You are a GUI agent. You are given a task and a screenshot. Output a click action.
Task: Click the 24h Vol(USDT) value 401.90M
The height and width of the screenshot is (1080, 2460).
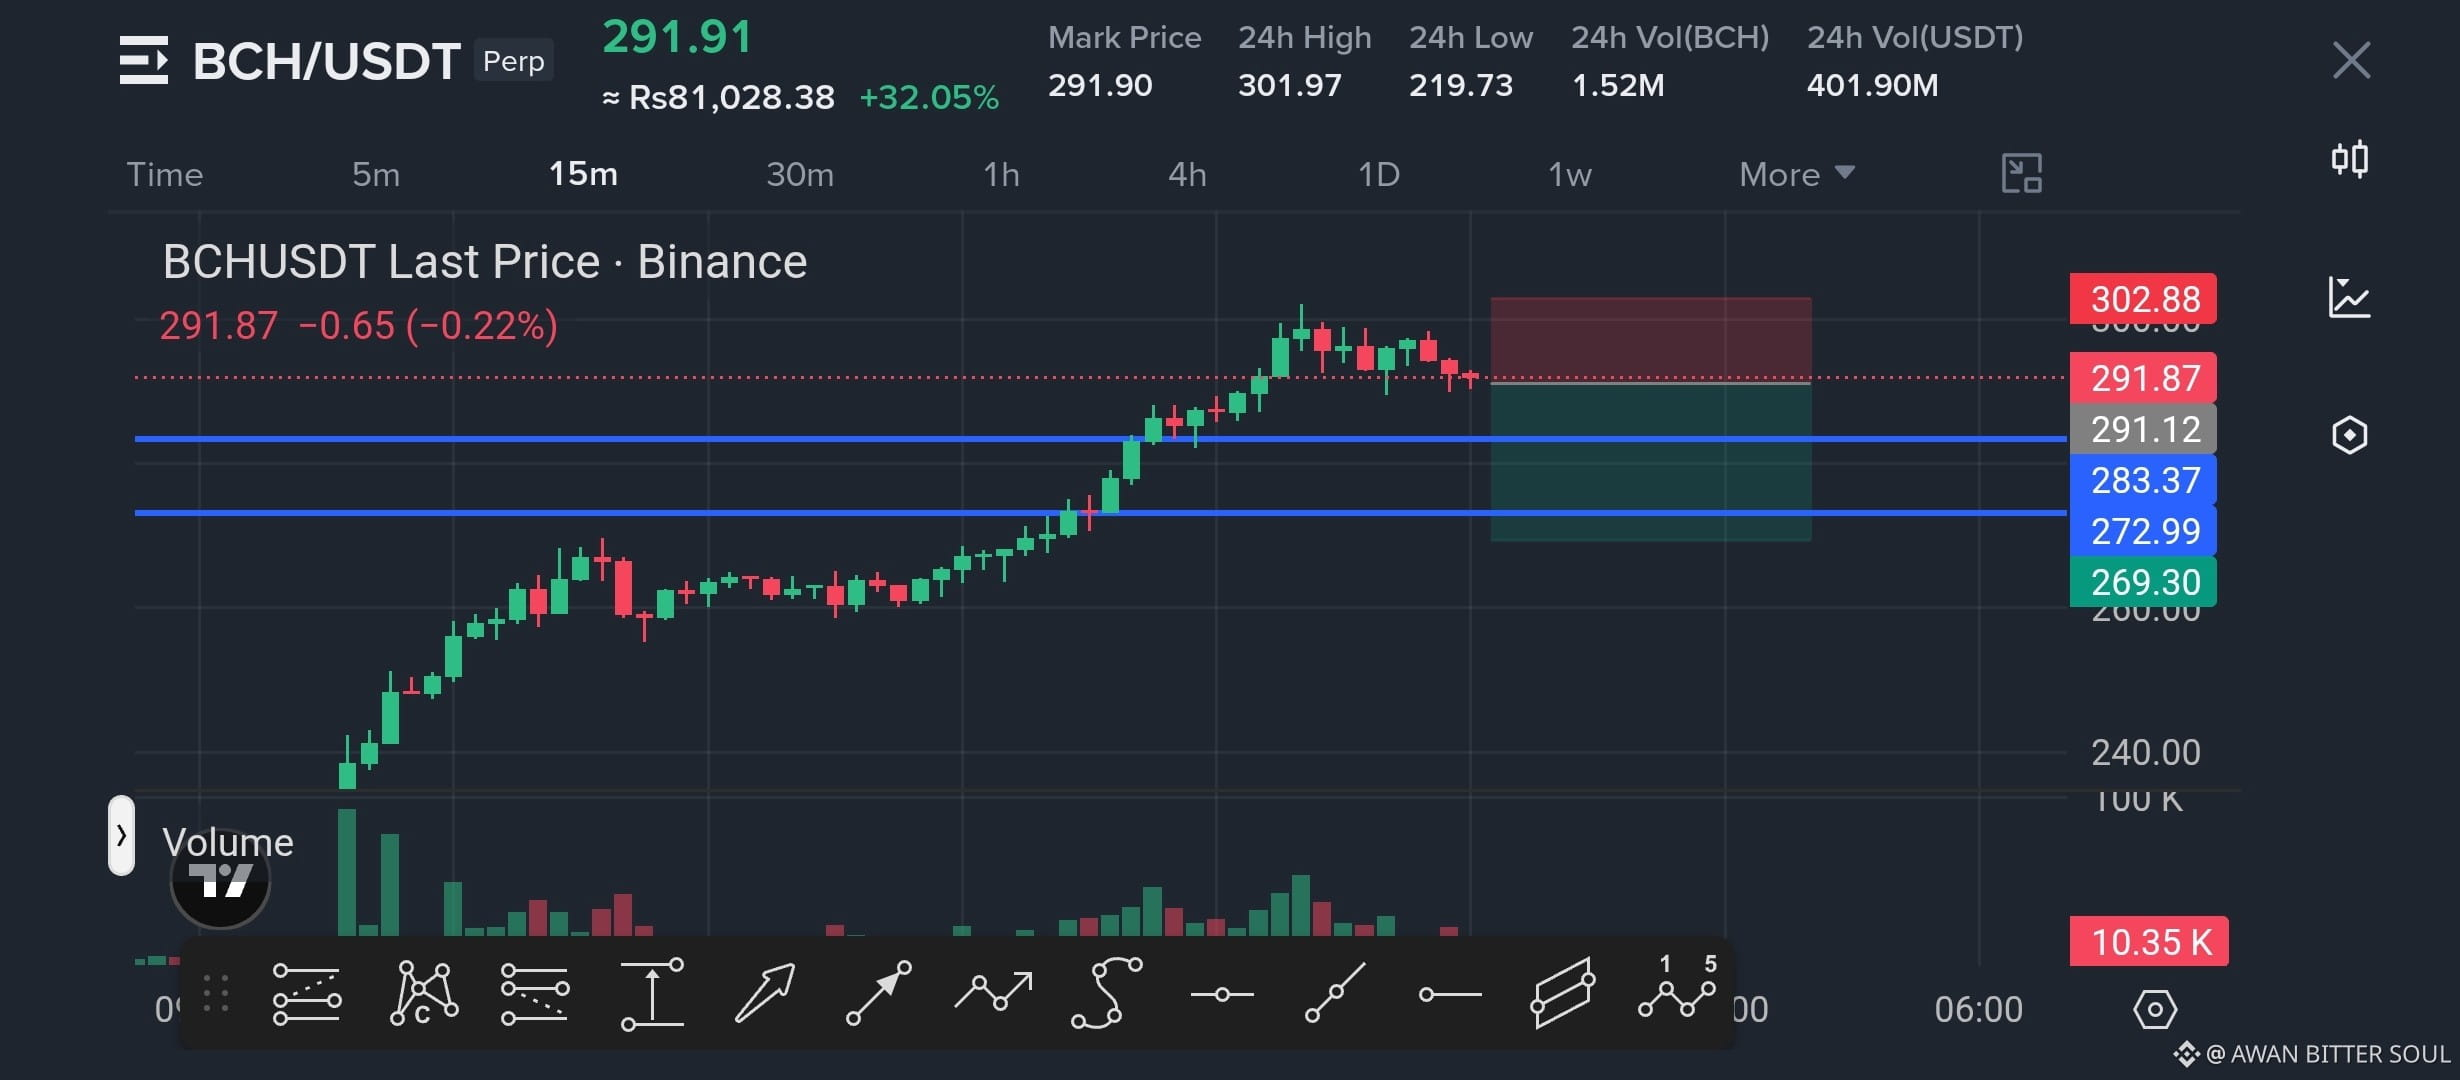coord(1872,85)
